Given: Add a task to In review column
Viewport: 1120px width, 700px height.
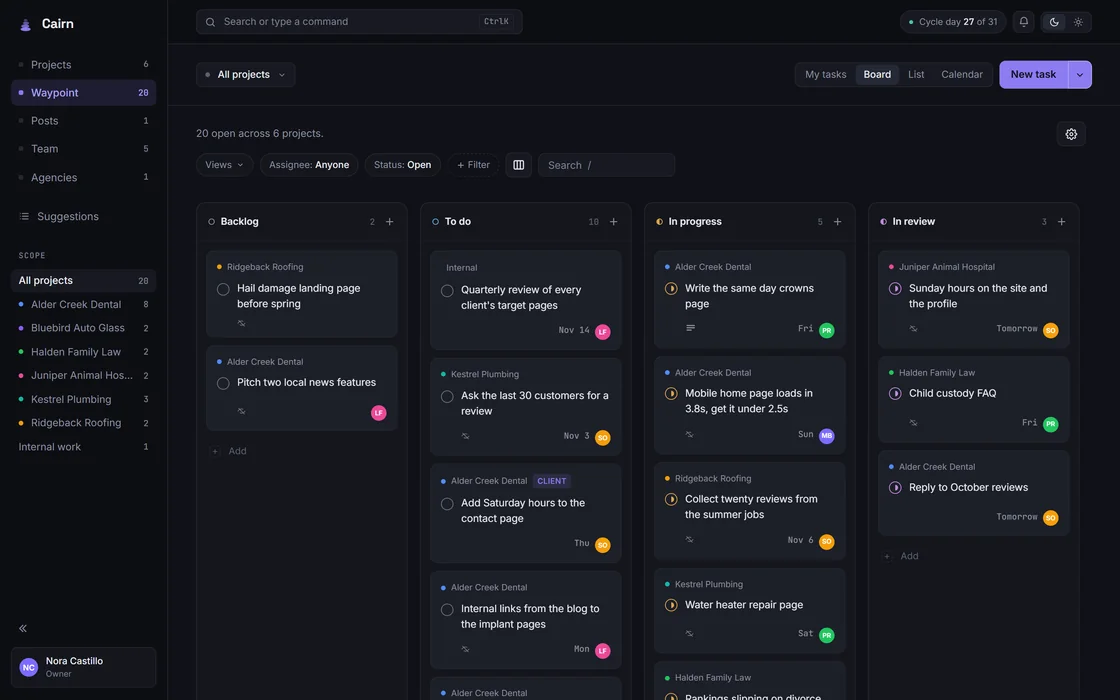Looking at the screenshot, I should pyautogui.click(x=1061, y=222).
